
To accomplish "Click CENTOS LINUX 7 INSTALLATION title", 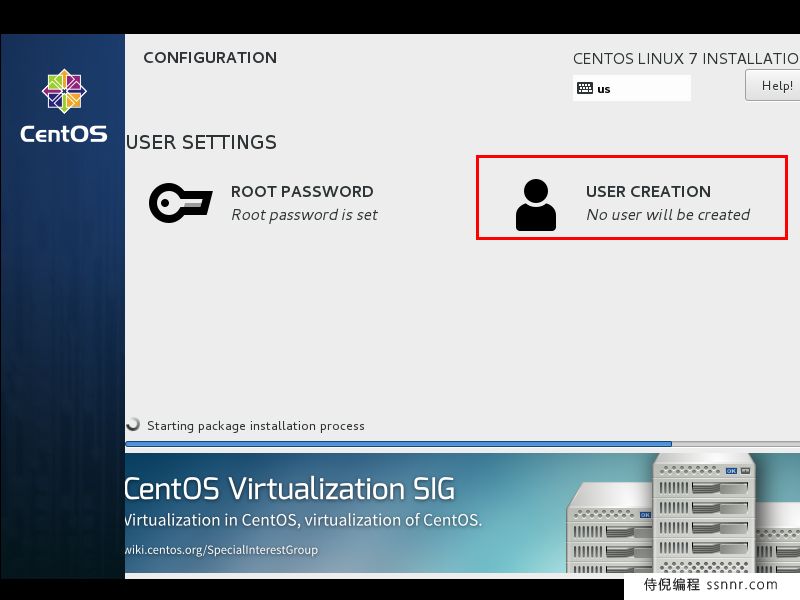I will (x=686, y=59).
